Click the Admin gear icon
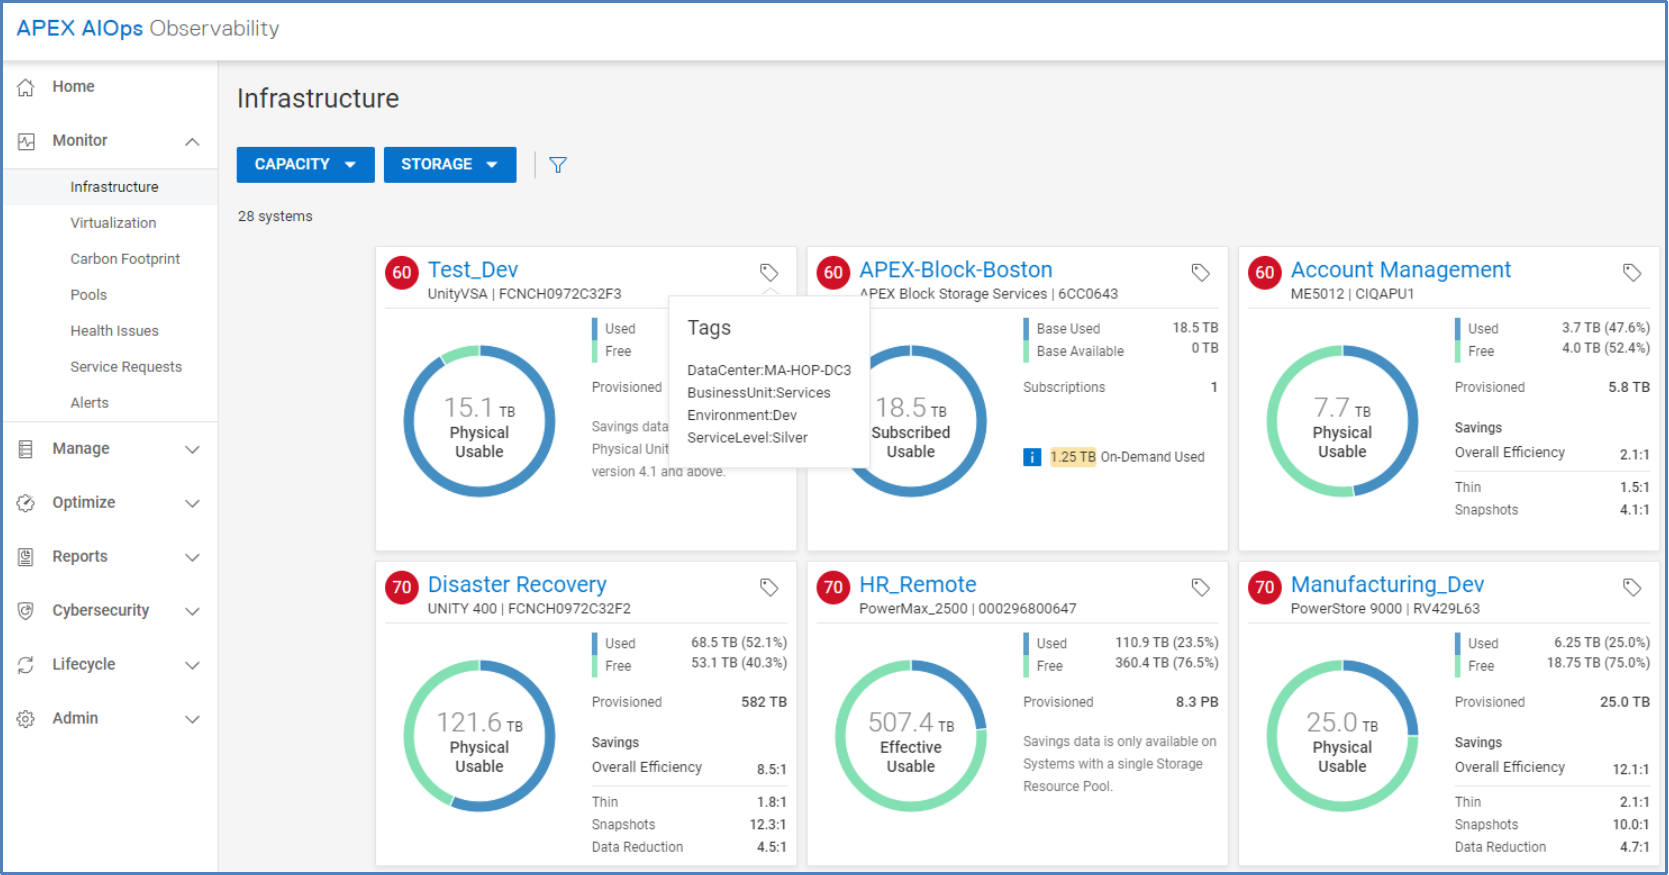Image resolution: width=1669 pixels, height=875 pixels. pyautogui.click(x=26, y=719)
